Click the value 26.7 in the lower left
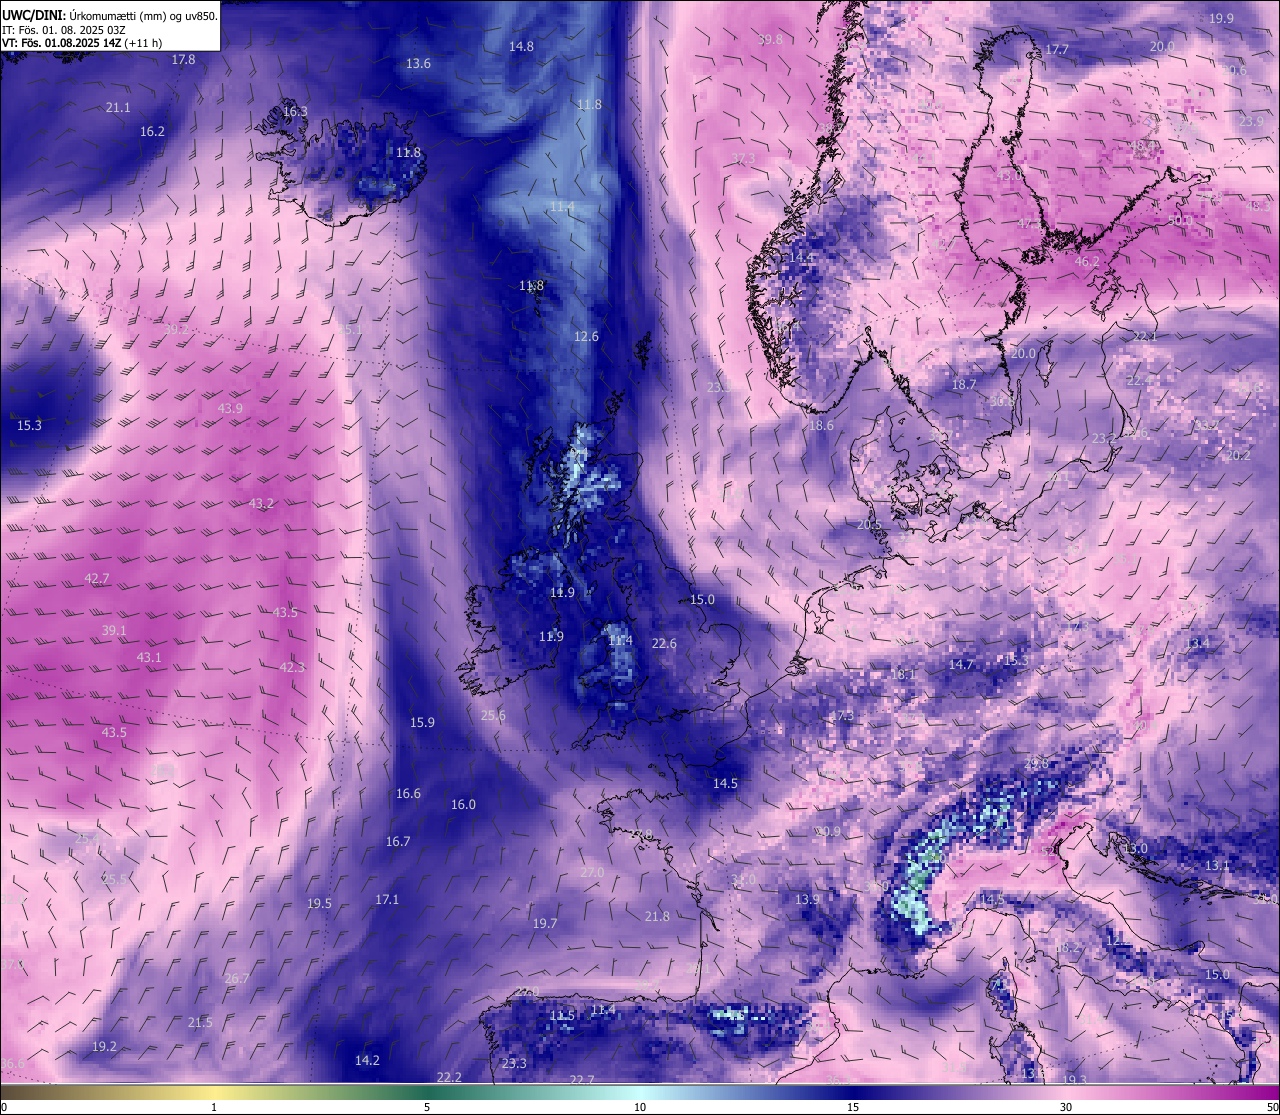Screen dimensions: 1280x1115 237,979
